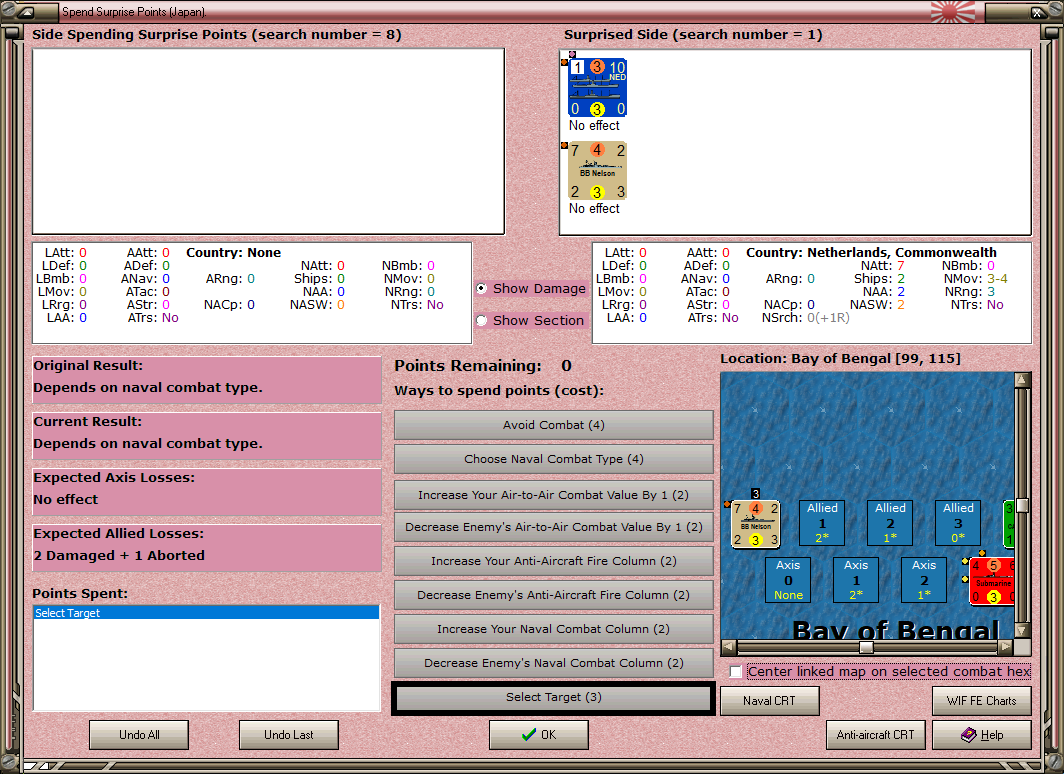Click the map's scroll down arrow
The image size is (1064, 774).
pyautogui.click(x=1022, y=630)
